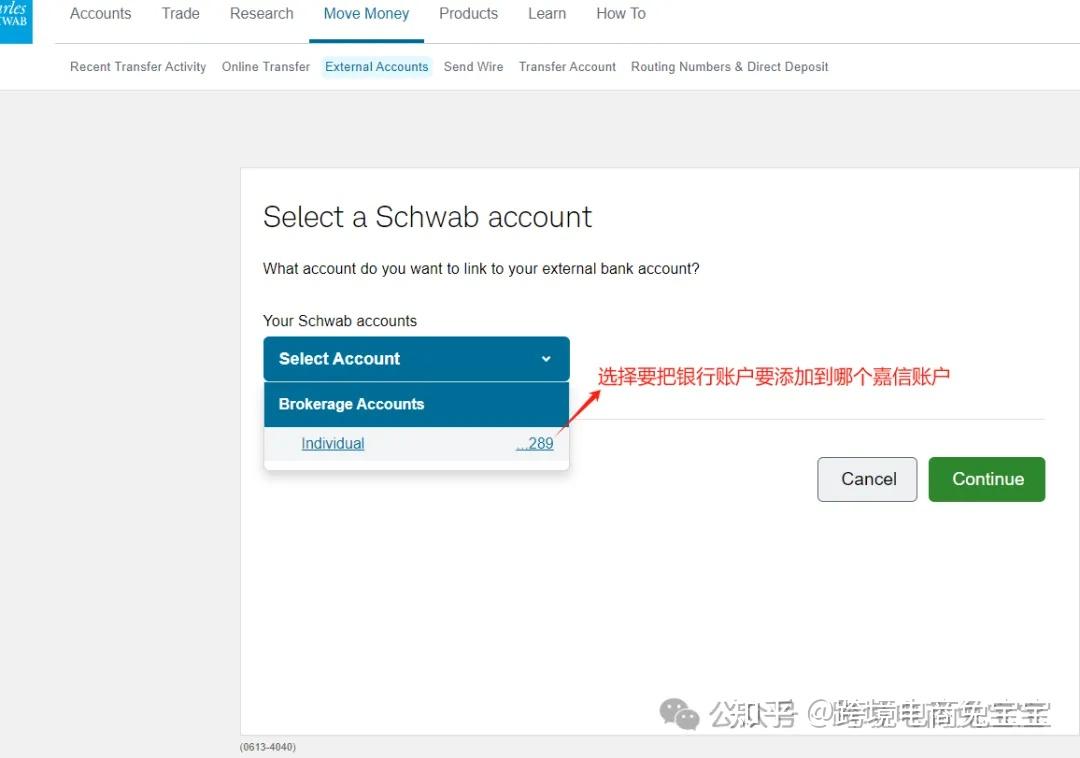Go to the Learn section
This screenshot has height=758, width=1080.
point(546,13)
